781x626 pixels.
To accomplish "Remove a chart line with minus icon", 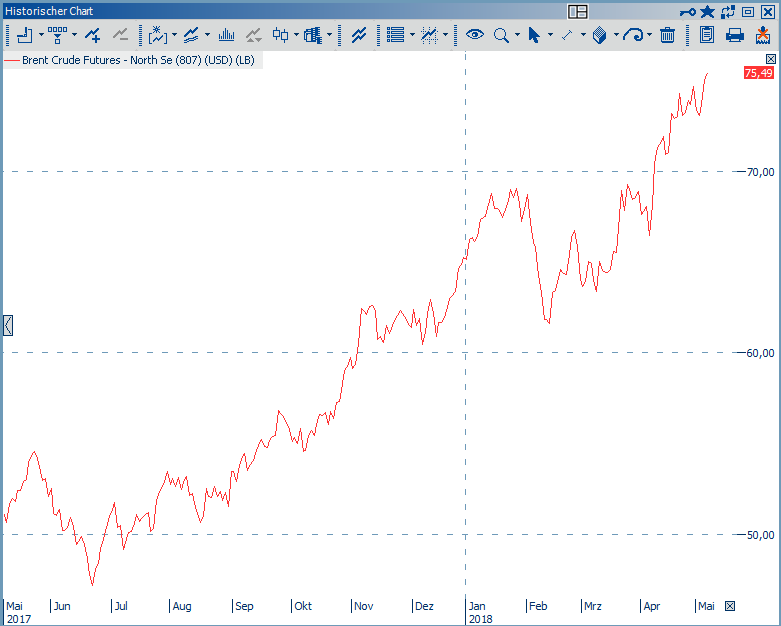I will 120,35.
